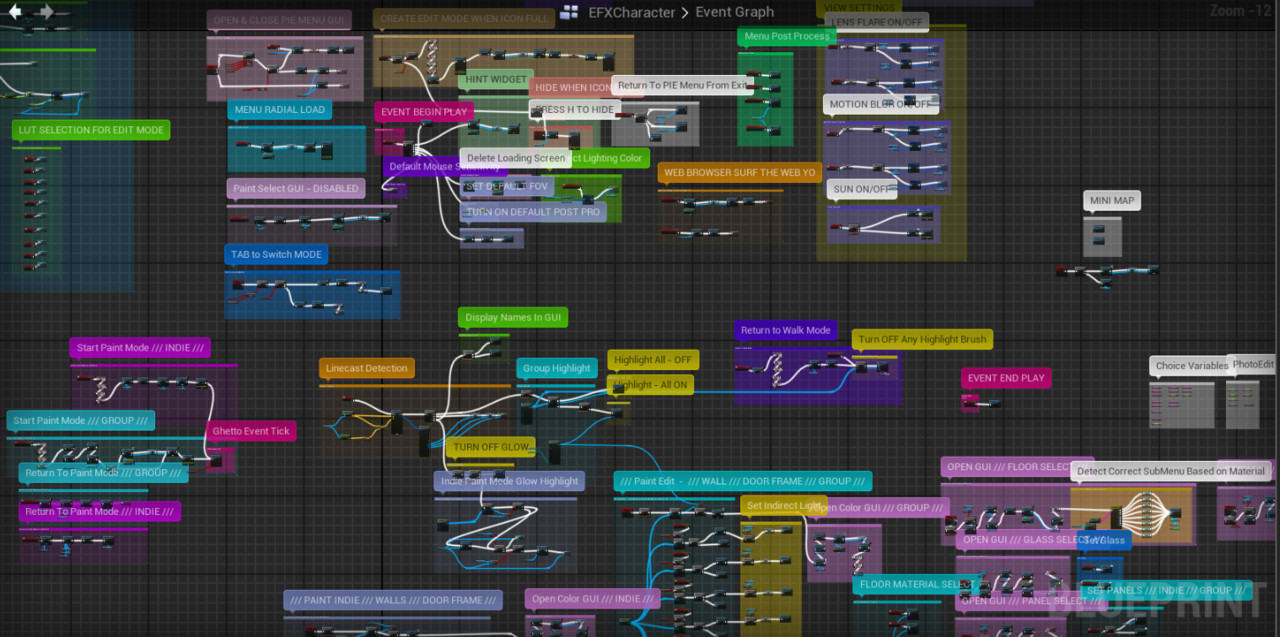The height and width of the screenshot is (637, 1280).
Task: Click the MINI MAP node group
Action: [x=1111, y=200]
